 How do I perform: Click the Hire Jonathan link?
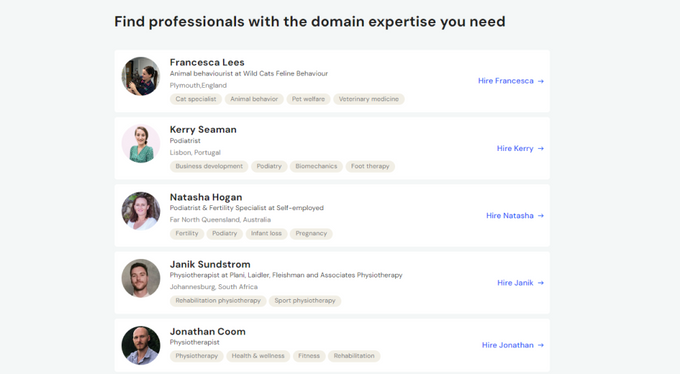[x=513, y=345]
